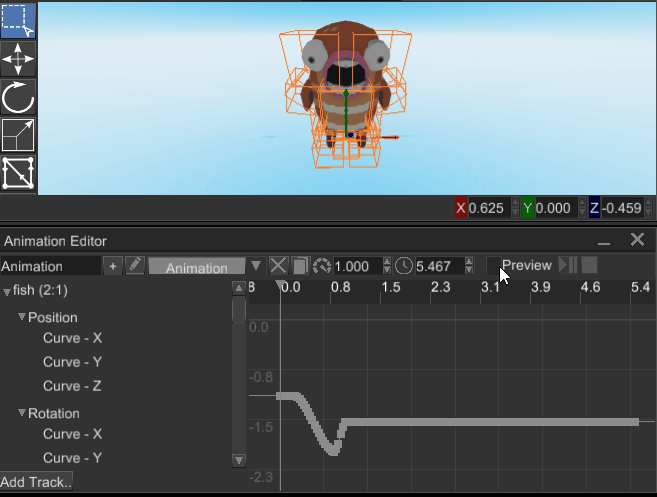Open the Animation selector dropdown

pos(256,266)
